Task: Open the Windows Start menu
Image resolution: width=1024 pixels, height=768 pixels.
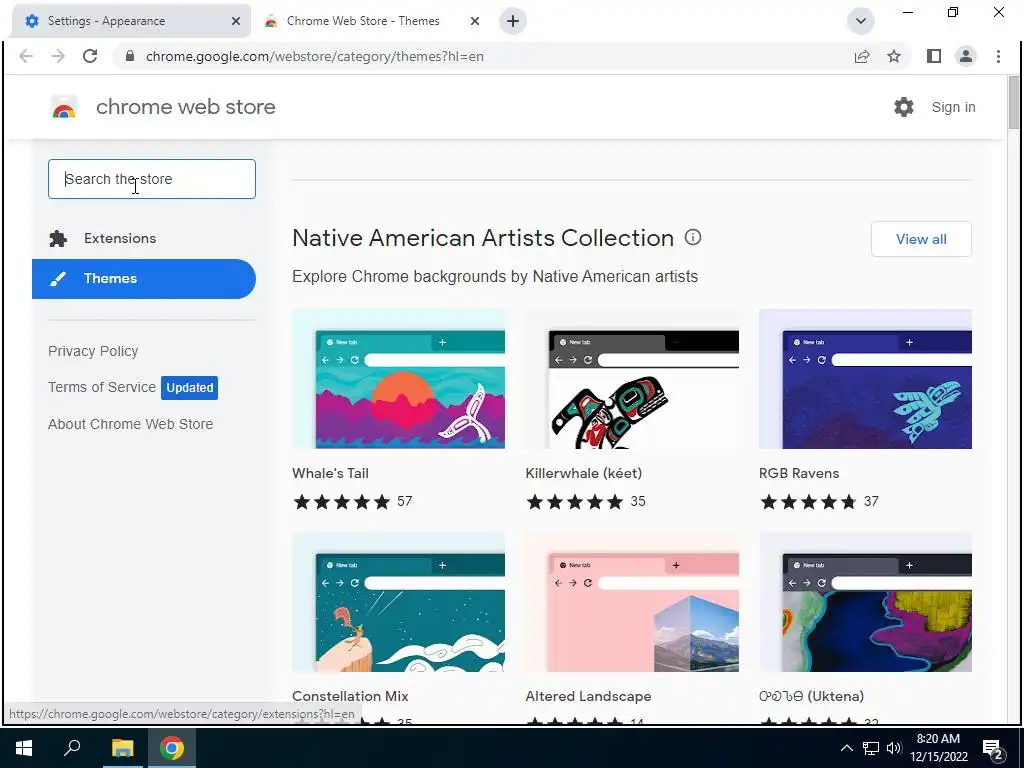Action: click(24, 748)
